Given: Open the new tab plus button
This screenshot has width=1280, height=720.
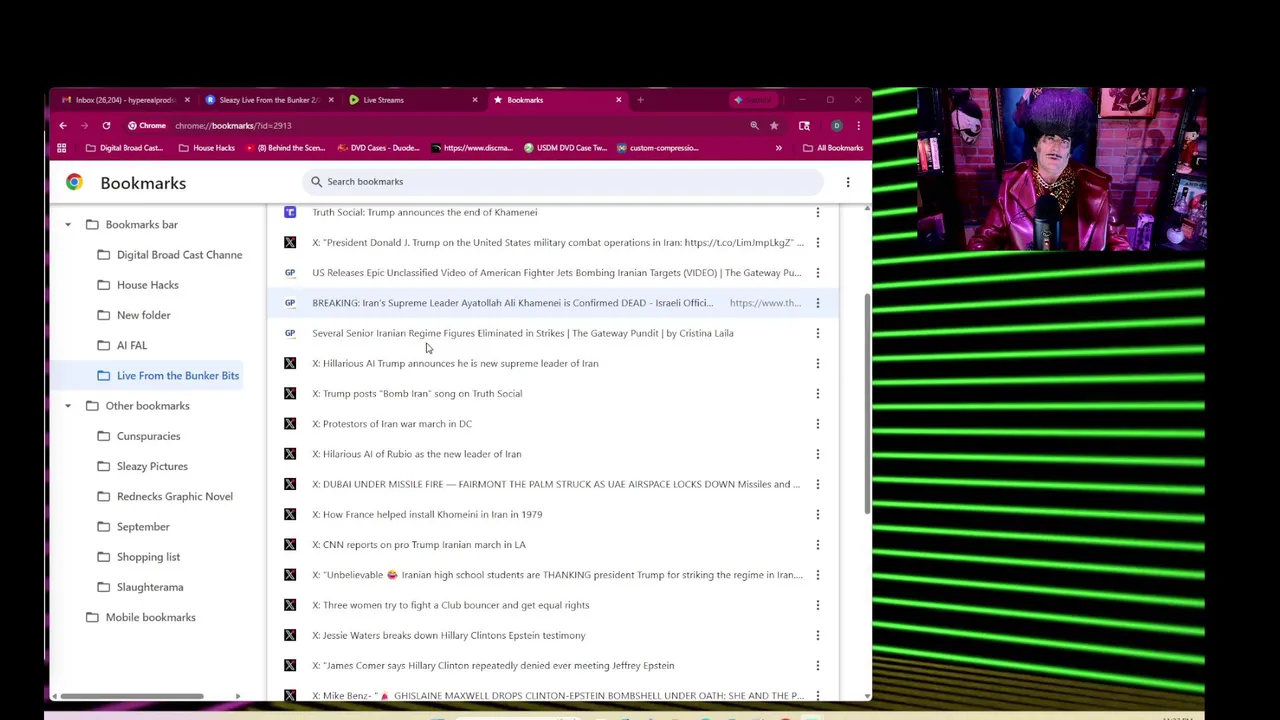Looking at the screenshot, I should (641, 100).
